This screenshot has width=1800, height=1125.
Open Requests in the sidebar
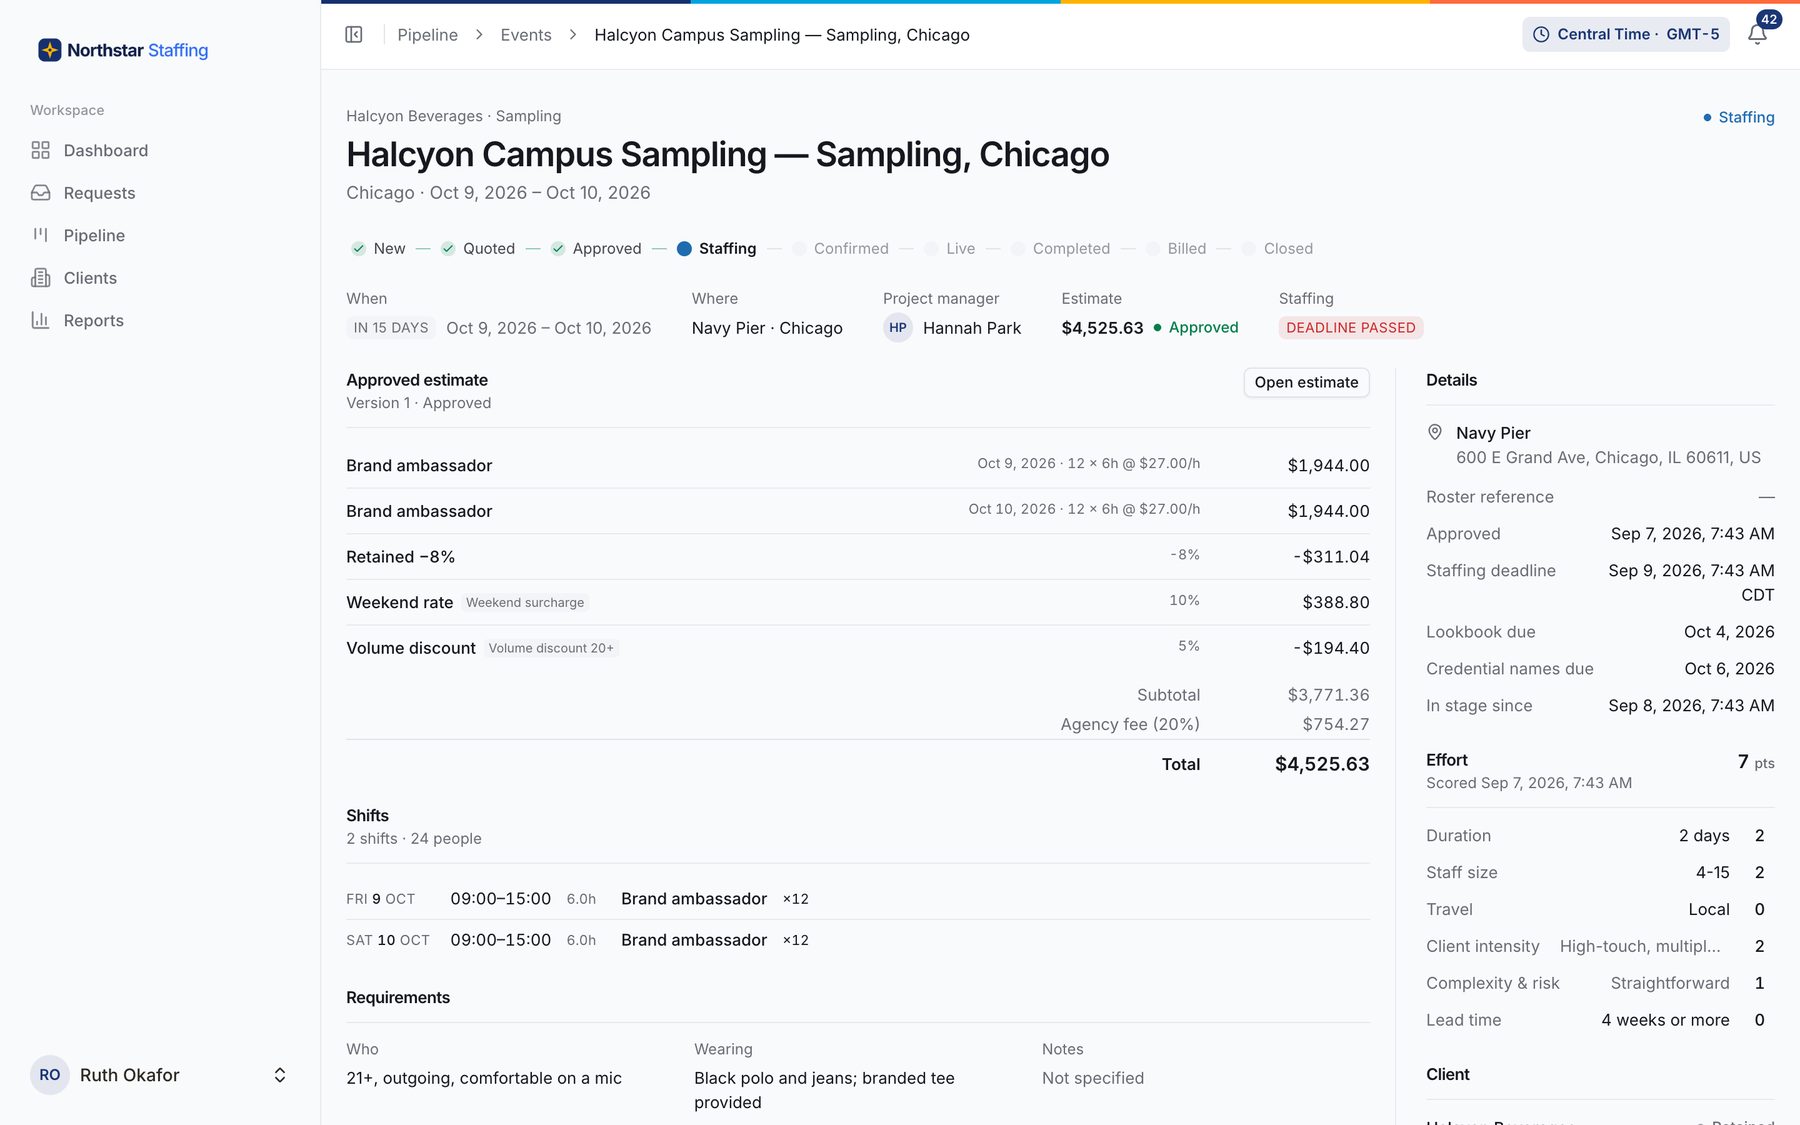tap(160, 193)
